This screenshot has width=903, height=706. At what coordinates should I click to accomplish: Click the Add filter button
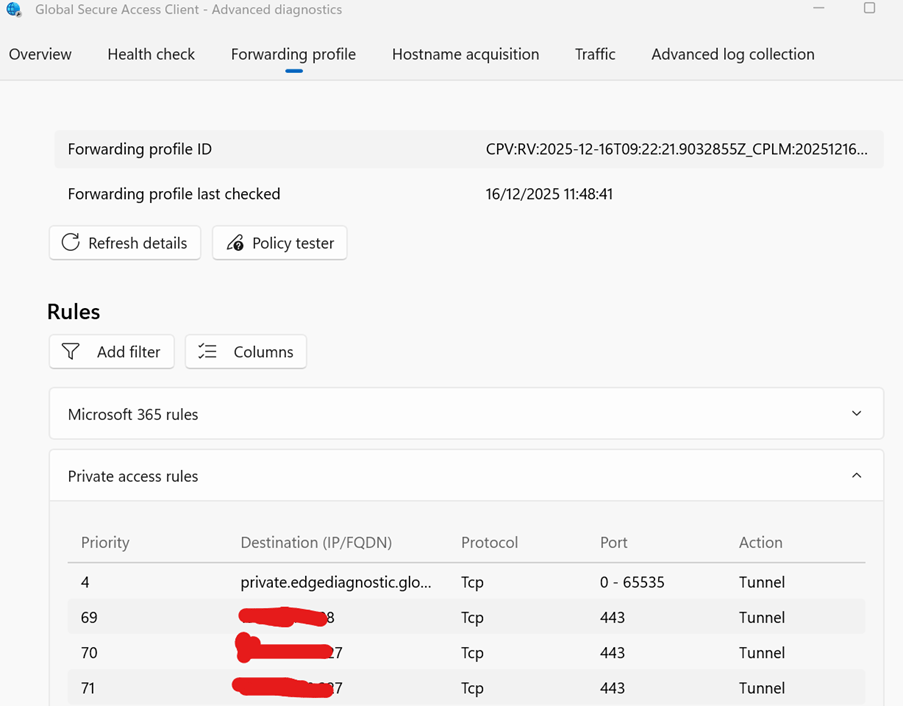(112, 352)
